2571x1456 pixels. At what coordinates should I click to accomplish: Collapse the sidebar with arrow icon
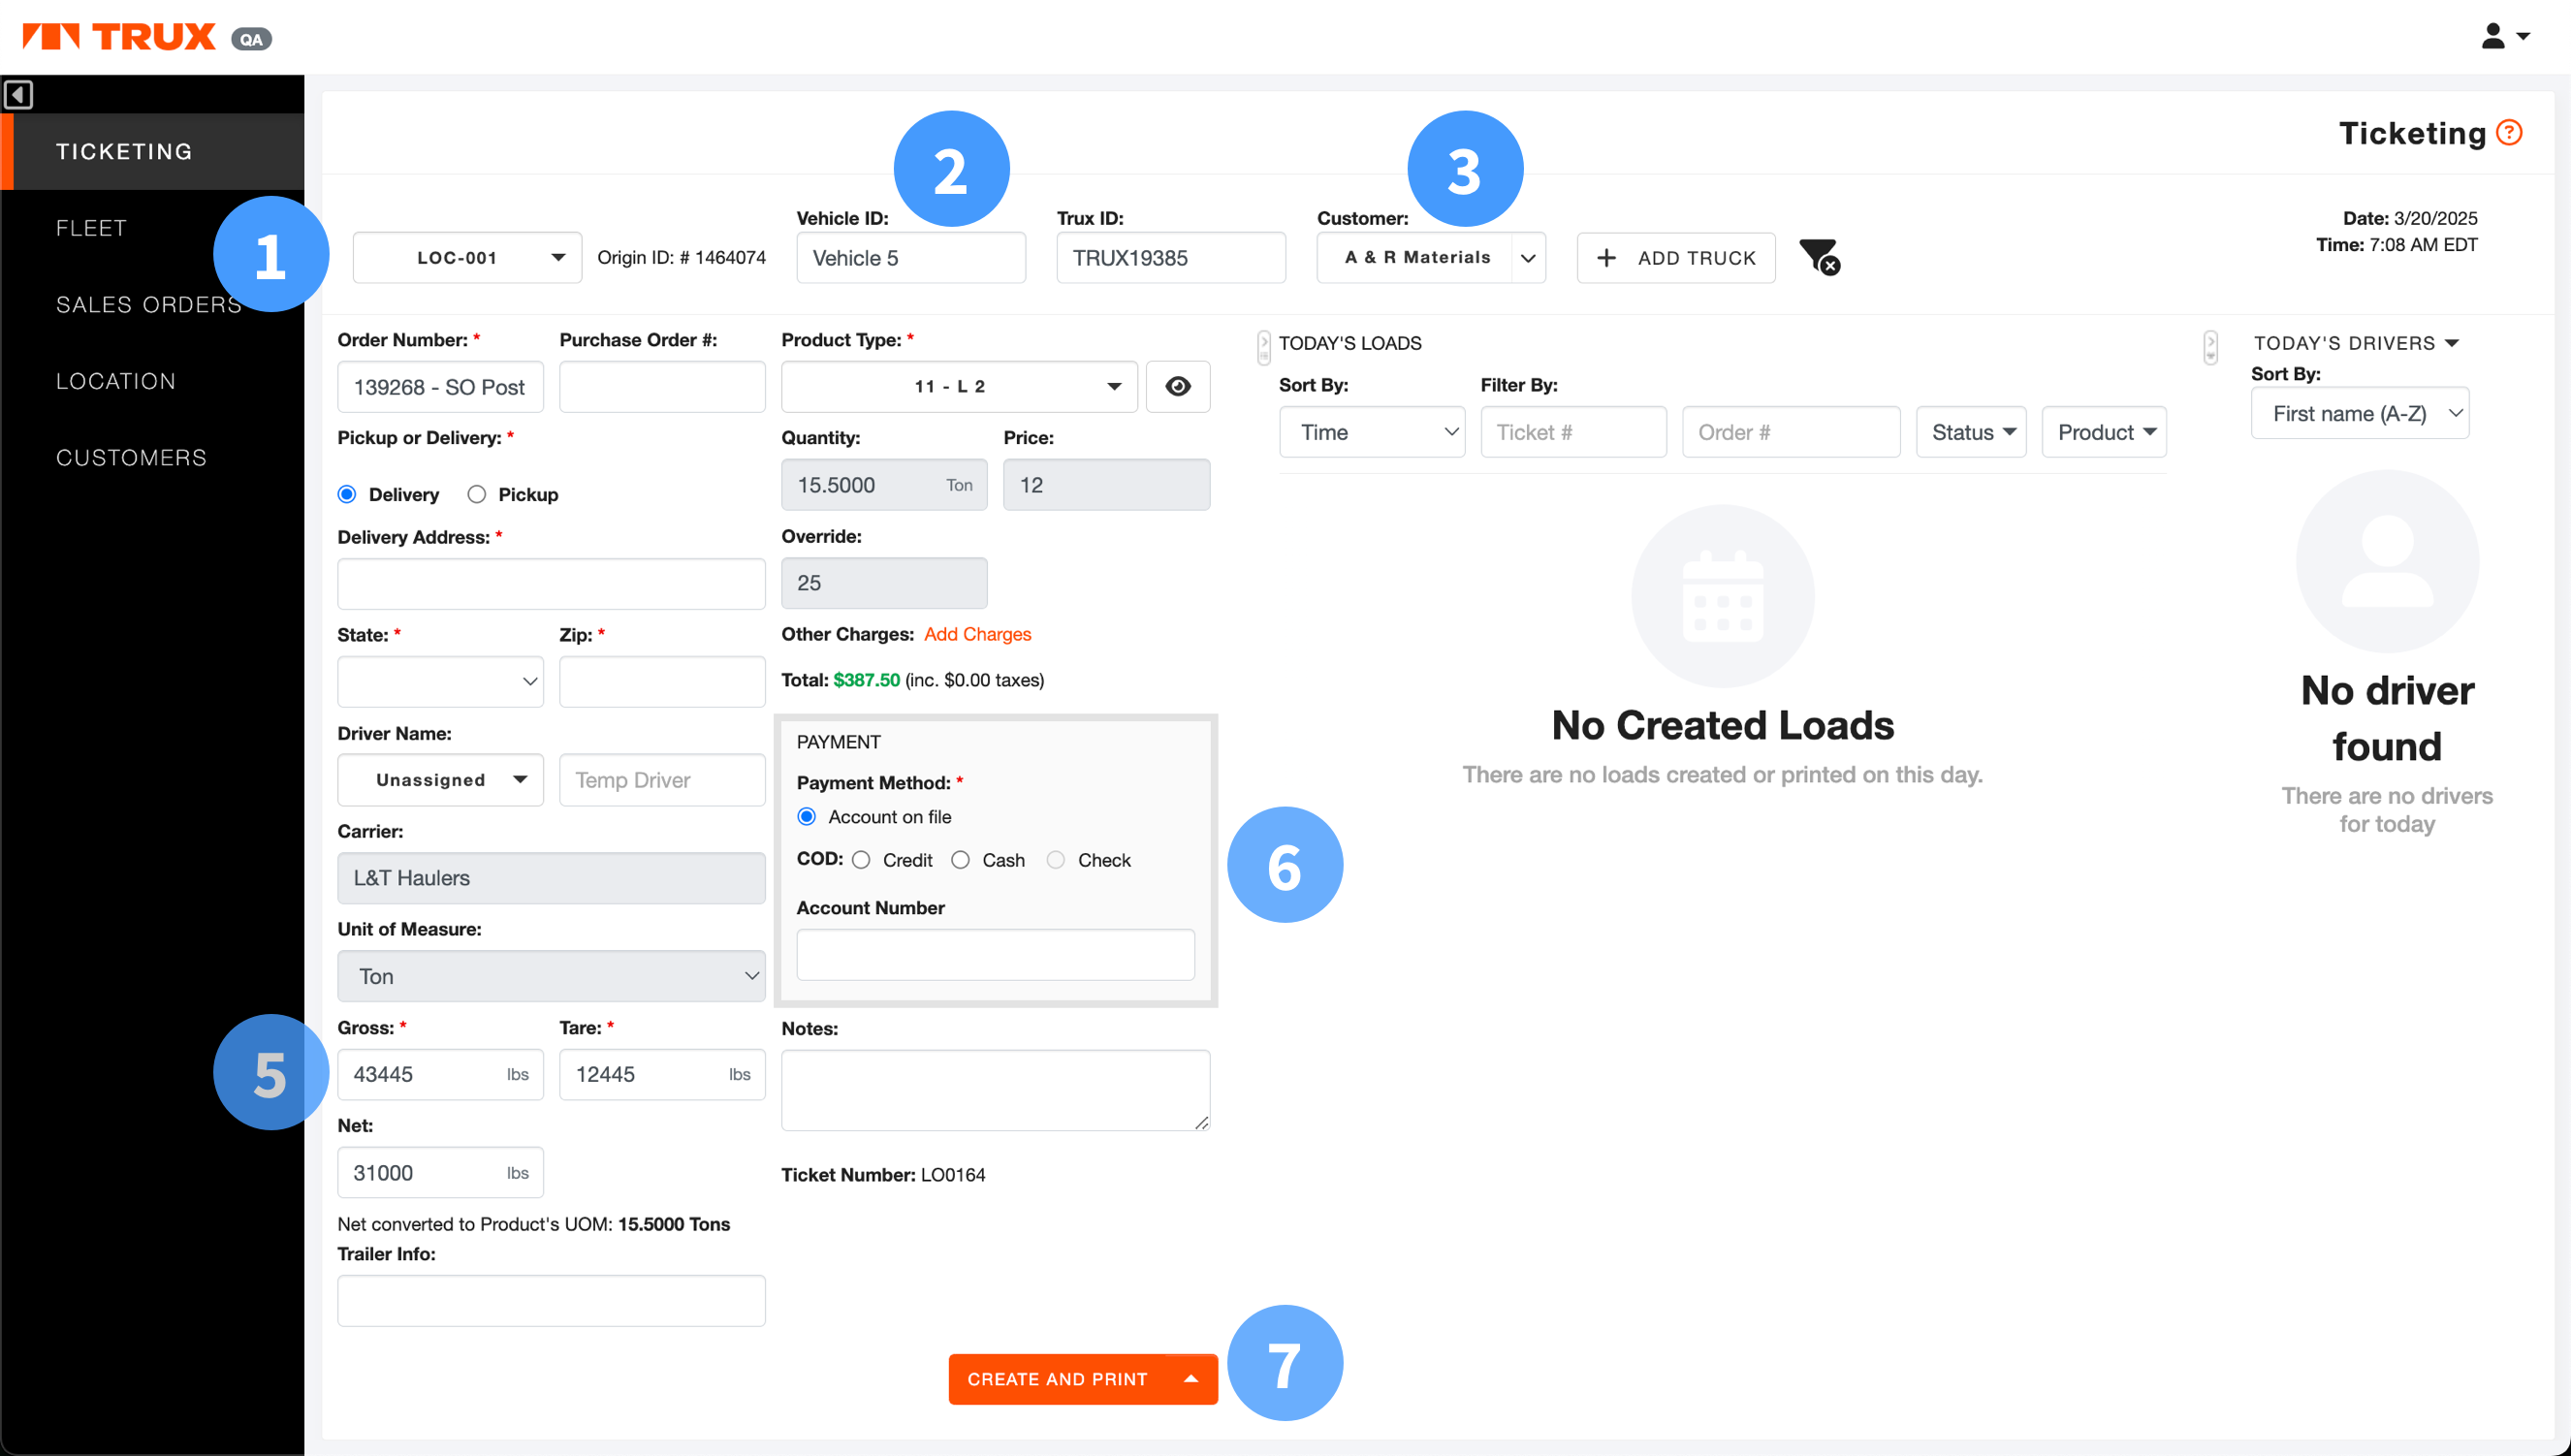pos(18,95)
